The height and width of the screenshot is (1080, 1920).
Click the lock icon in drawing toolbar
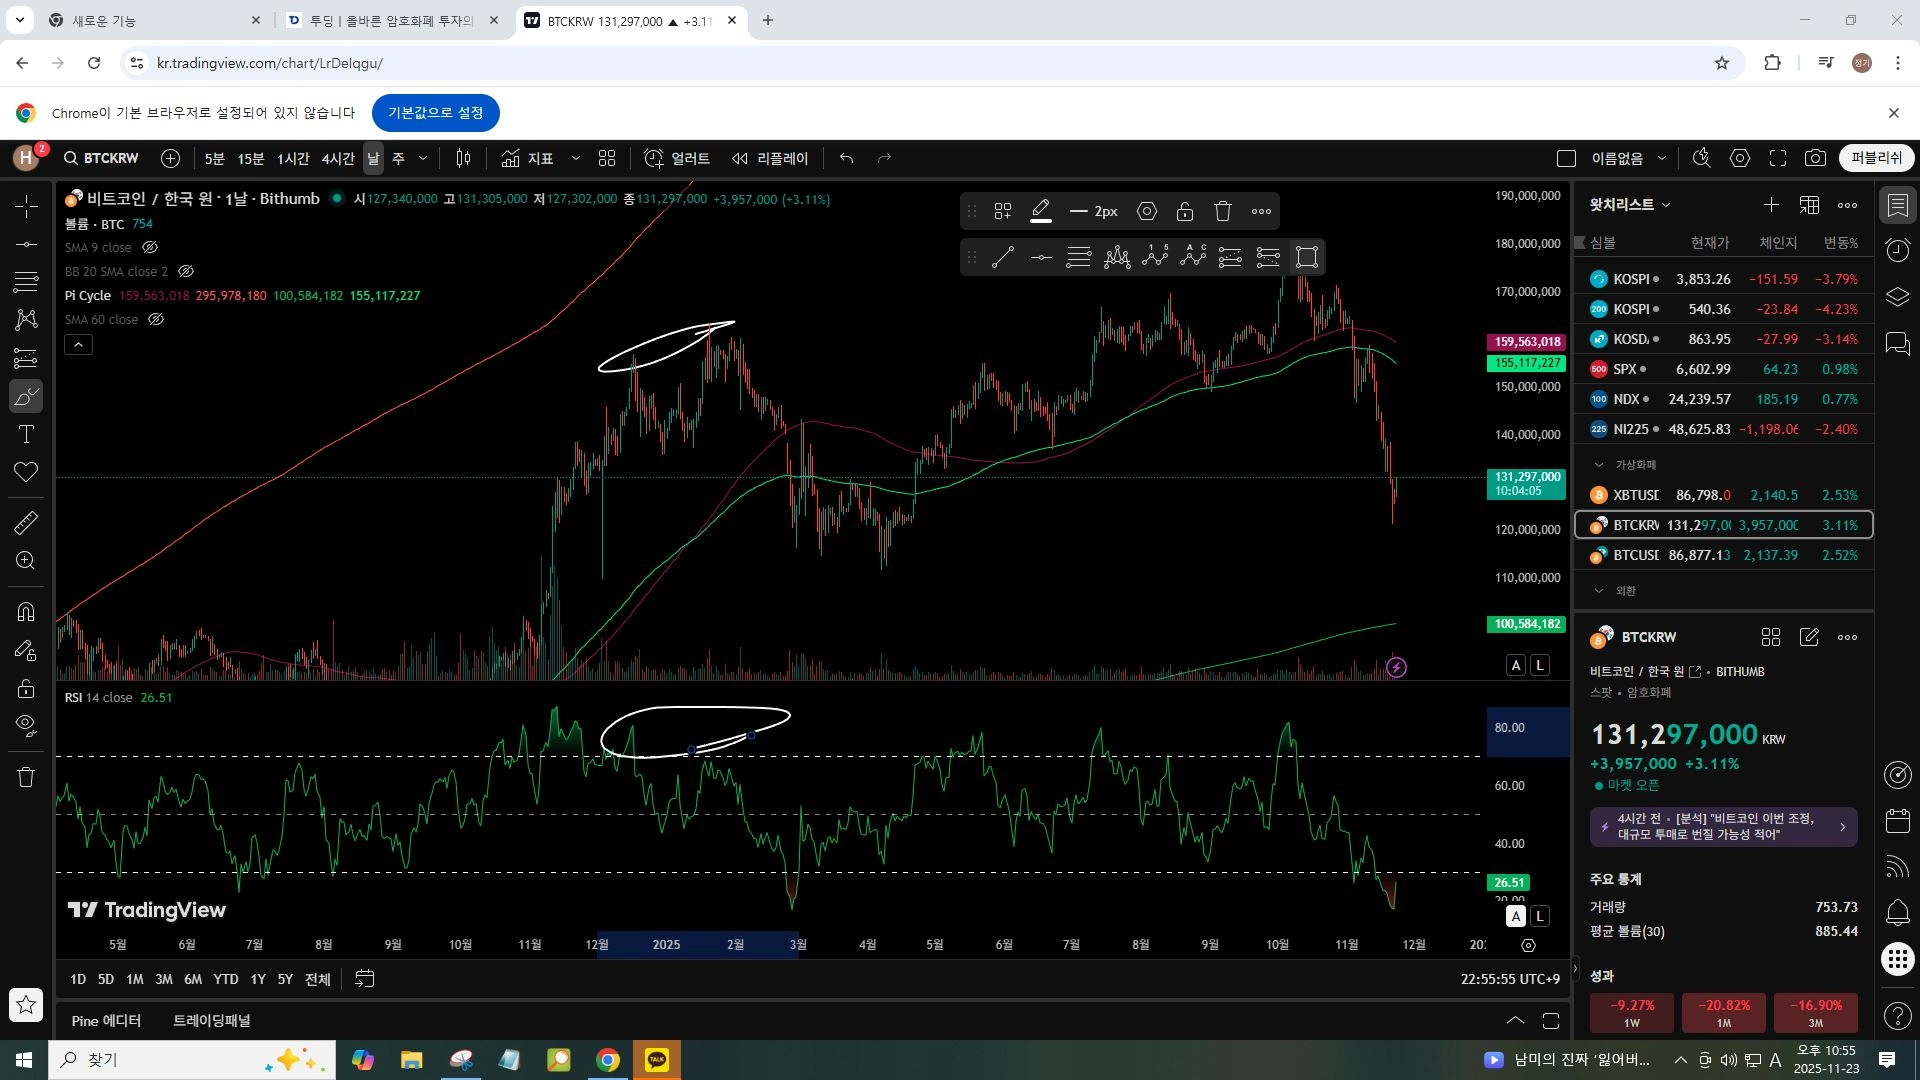tap(1185, 211)
